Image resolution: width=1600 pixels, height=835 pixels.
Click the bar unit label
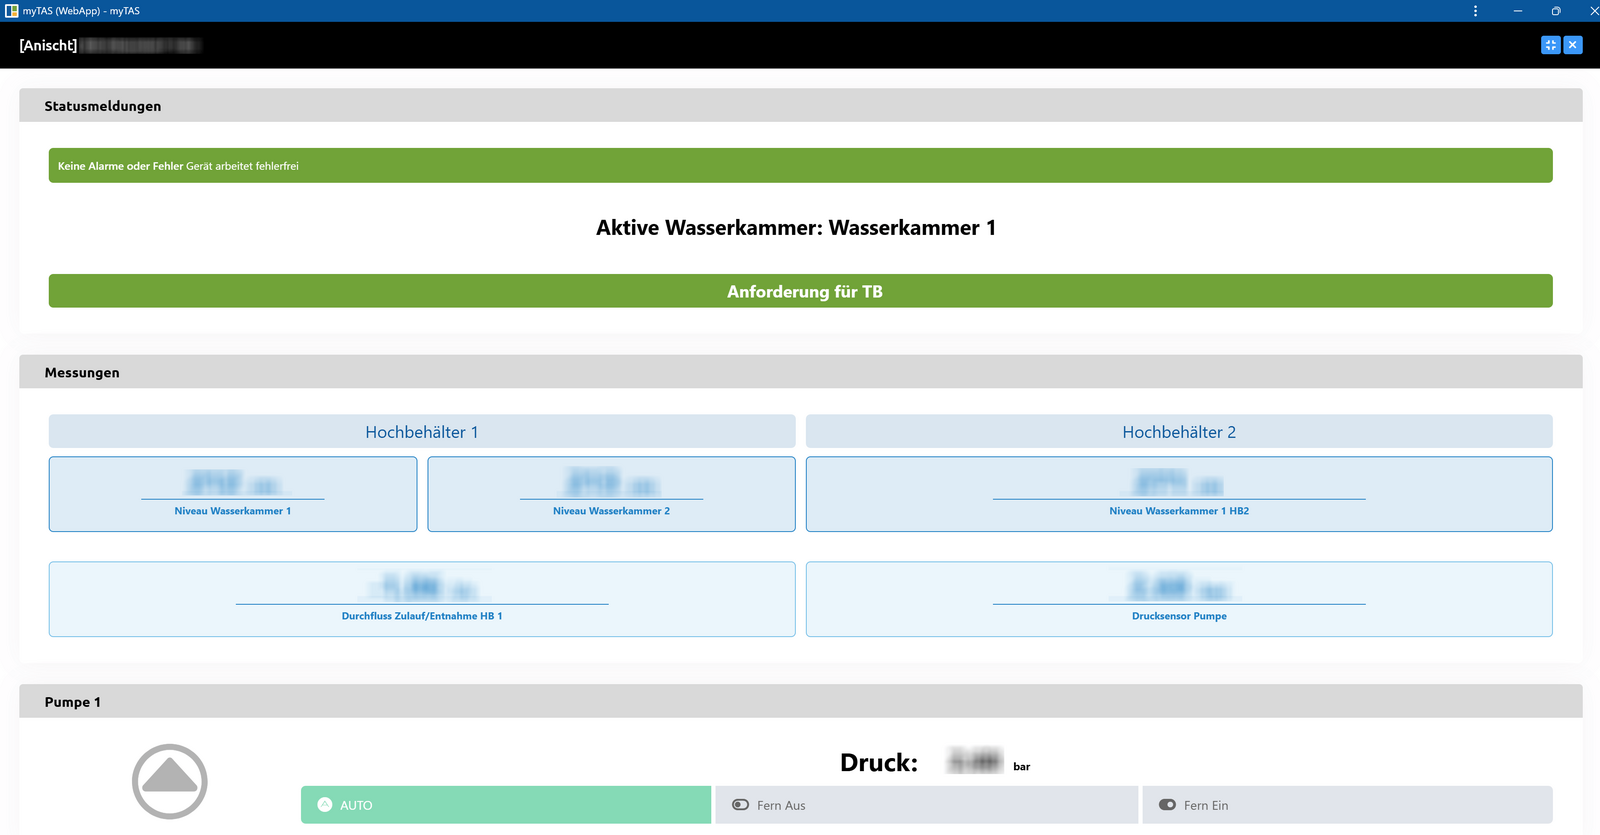click(x=1021, y=767)
